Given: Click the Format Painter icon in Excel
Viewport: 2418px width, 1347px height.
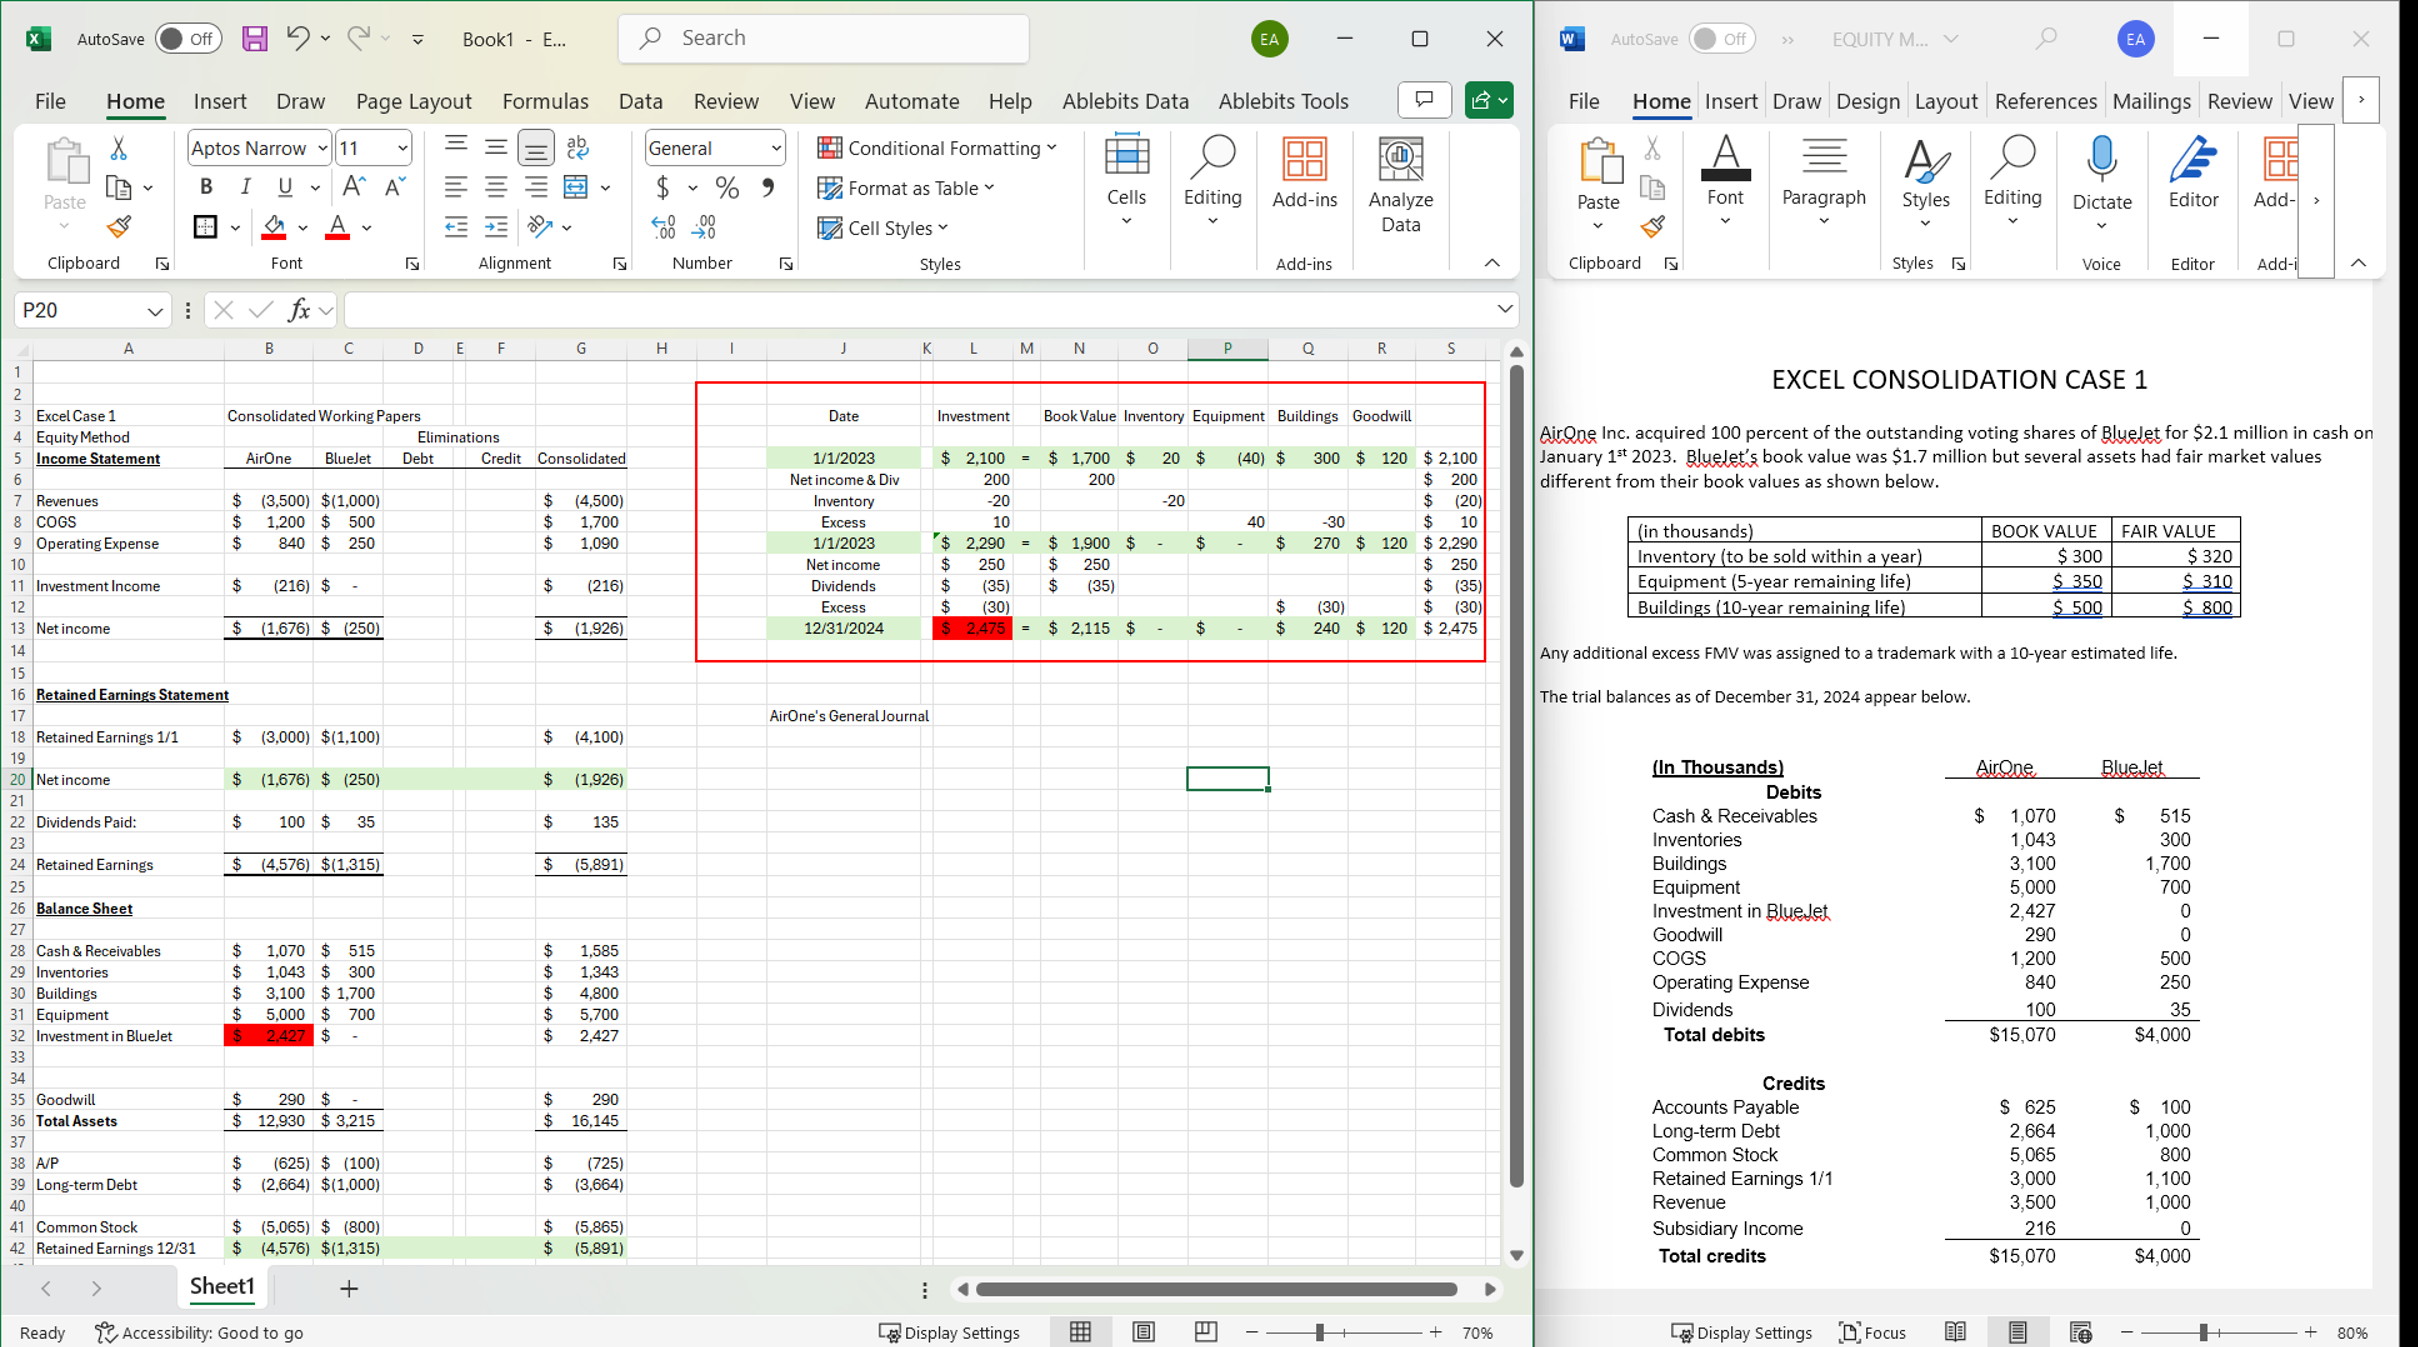Looking at the screenshot, I should pos(119,228).
